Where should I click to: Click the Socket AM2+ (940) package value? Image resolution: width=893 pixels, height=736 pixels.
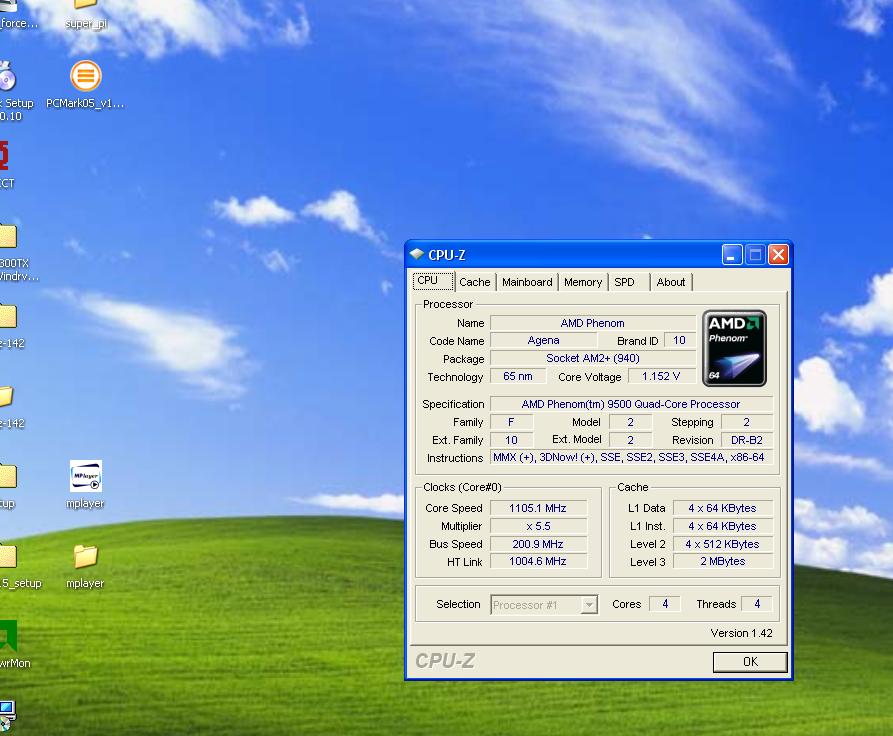tap(592, 358)
